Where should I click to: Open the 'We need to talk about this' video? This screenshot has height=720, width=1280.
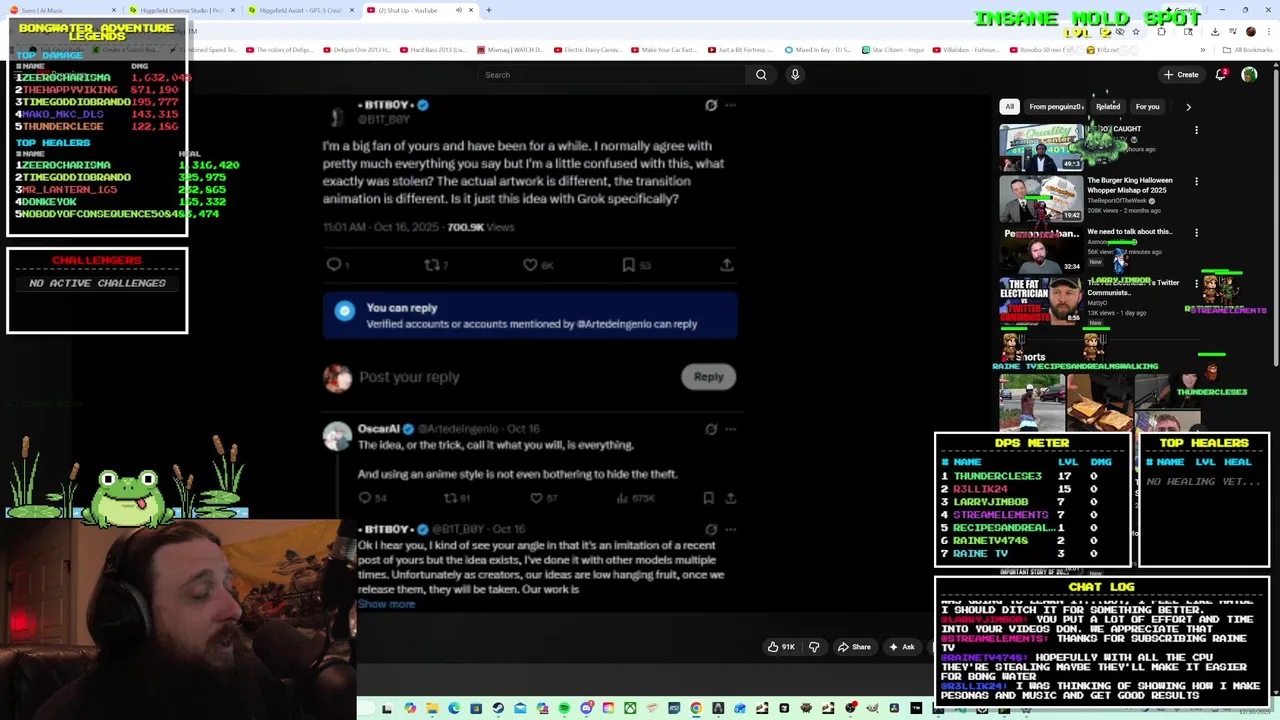[x=1129, y=232]
